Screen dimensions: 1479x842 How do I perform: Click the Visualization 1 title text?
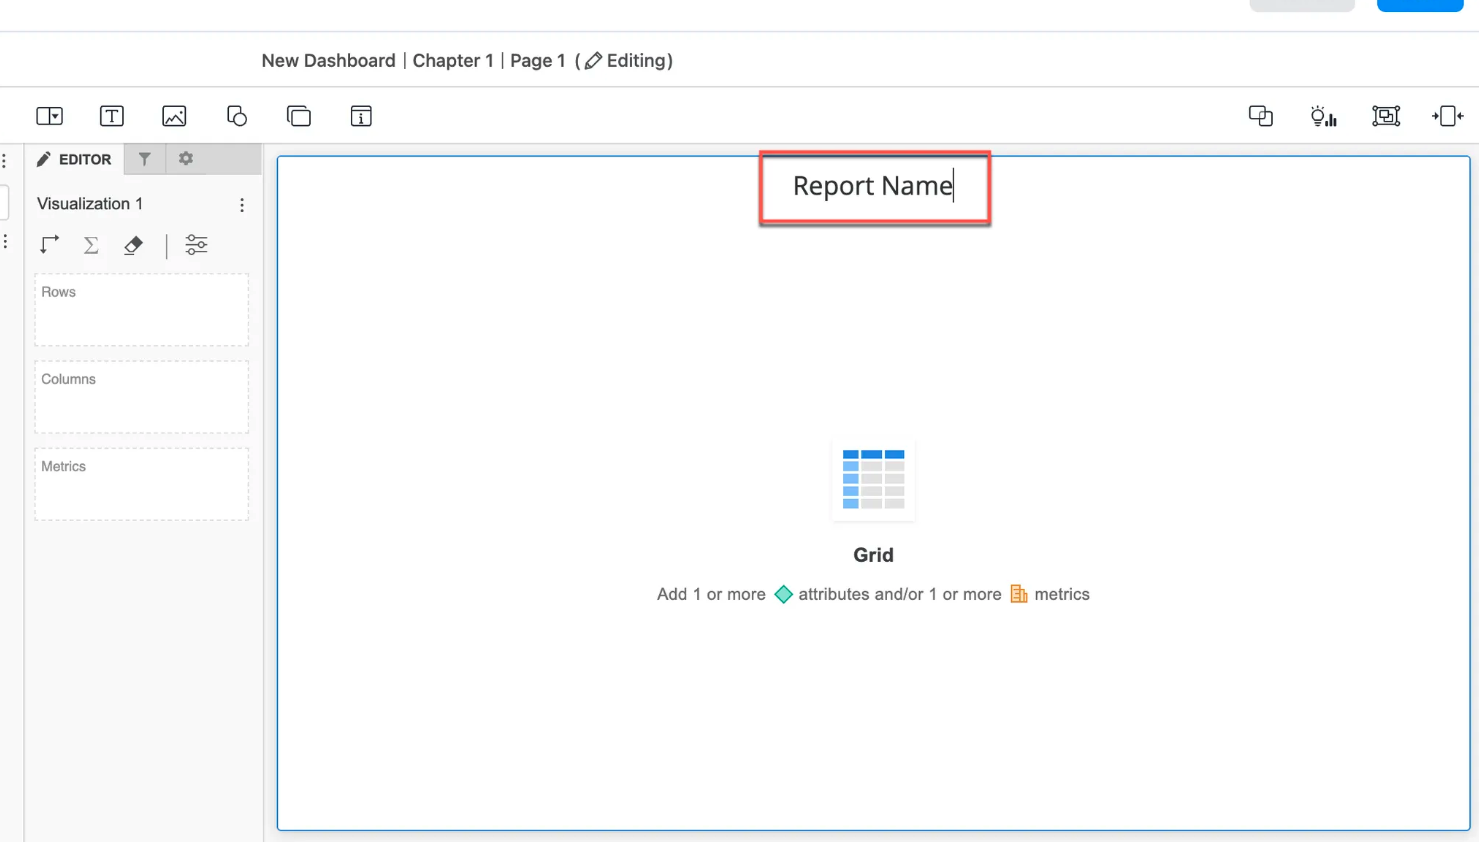click(x=90, y=204)
